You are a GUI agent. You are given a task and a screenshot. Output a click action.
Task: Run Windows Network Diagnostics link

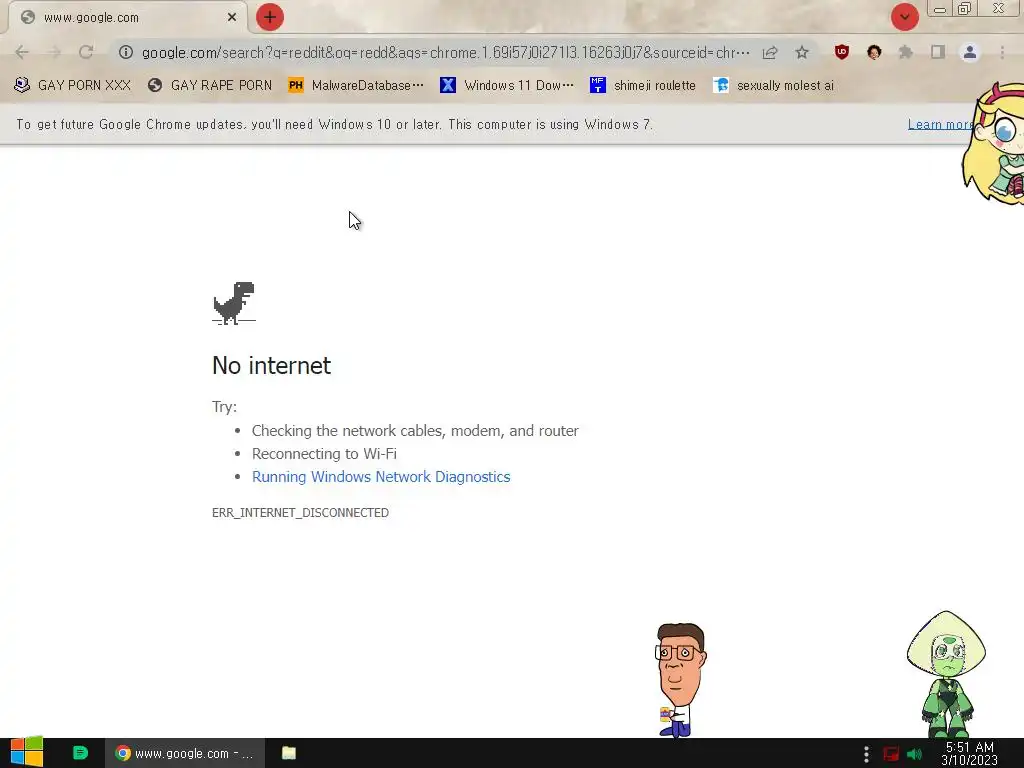[x=381, y=477]
